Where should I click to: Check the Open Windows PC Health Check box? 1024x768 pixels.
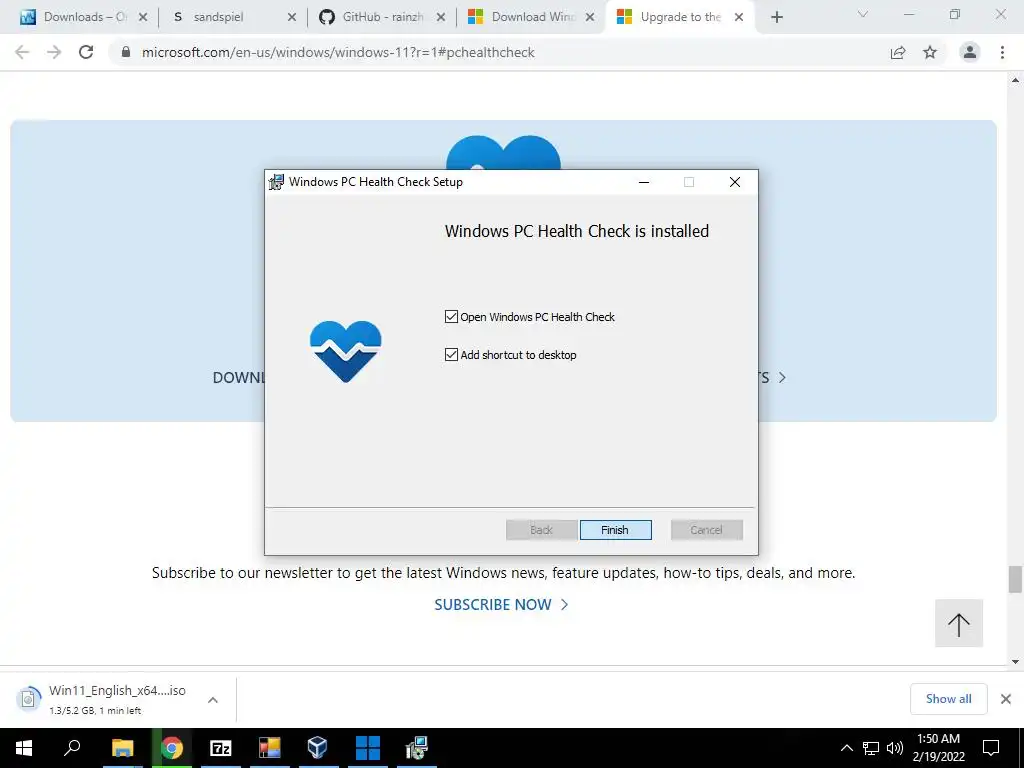coord(451,317)
